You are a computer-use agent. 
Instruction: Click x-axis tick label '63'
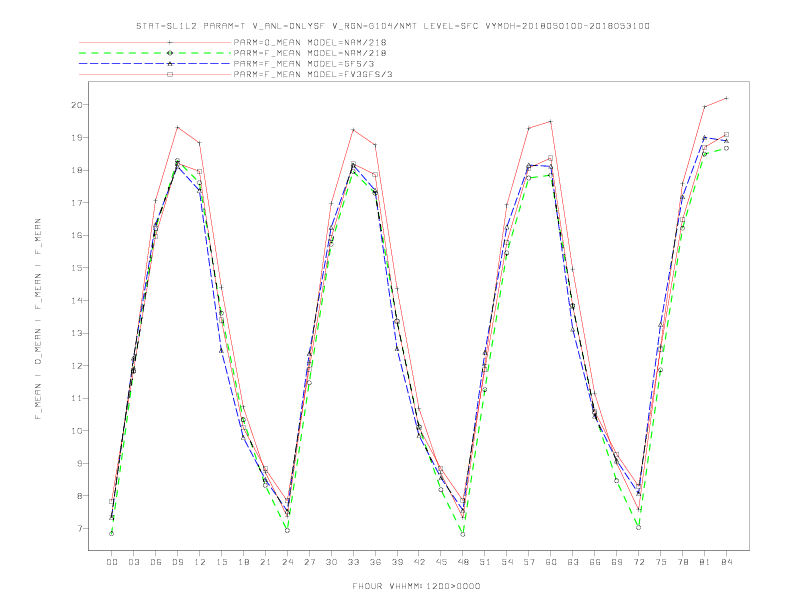coord(573,562)
